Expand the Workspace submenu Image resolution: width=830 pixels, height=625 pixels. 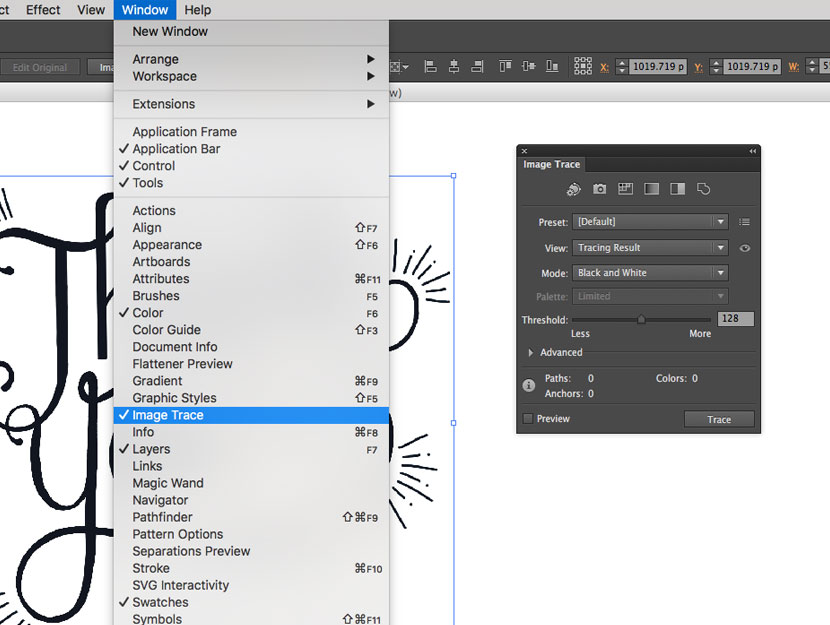tap(251, 76)
